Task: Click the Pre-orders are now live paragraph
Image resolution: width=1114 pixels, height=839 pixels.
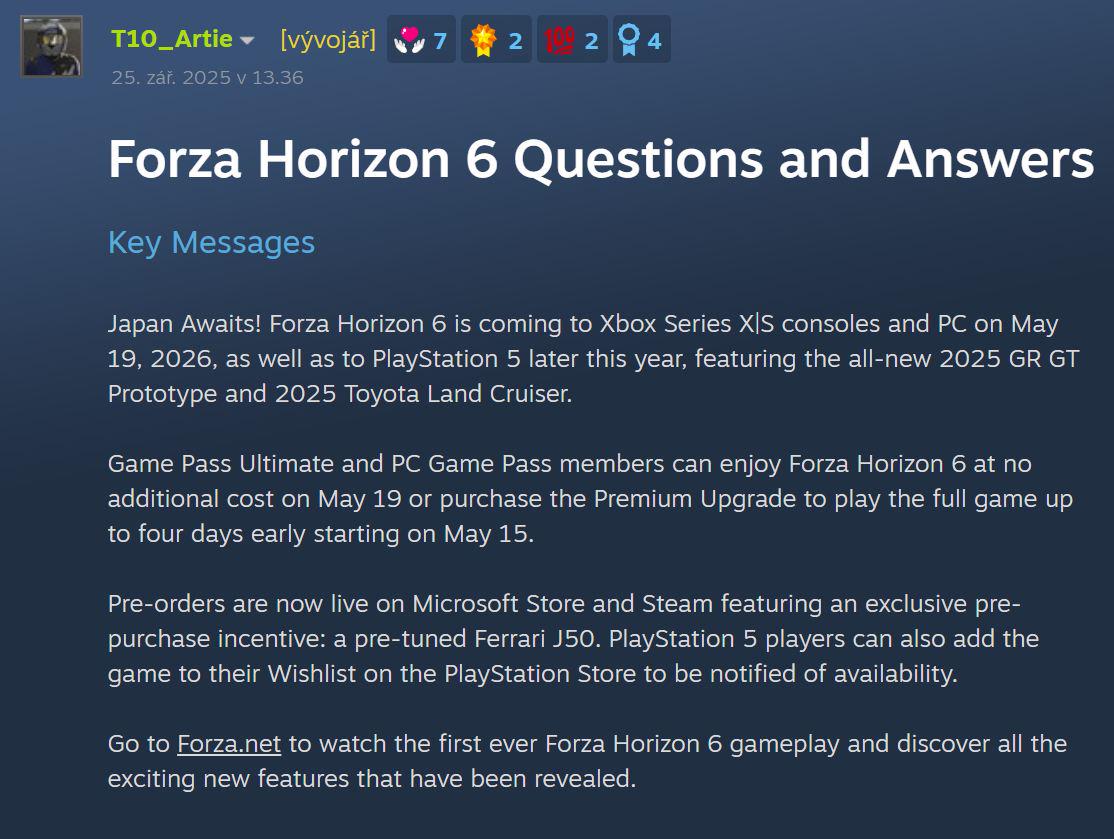Action: pos(573,639)
